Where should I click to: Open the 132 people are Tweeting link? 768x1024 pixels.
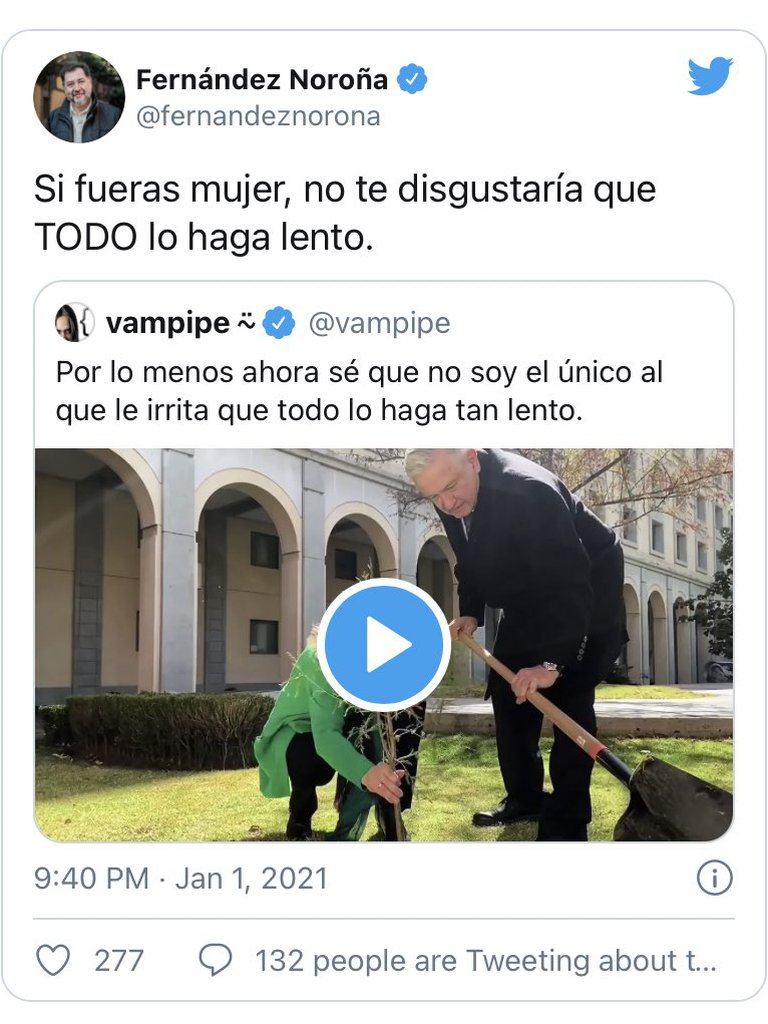point(485,961)
